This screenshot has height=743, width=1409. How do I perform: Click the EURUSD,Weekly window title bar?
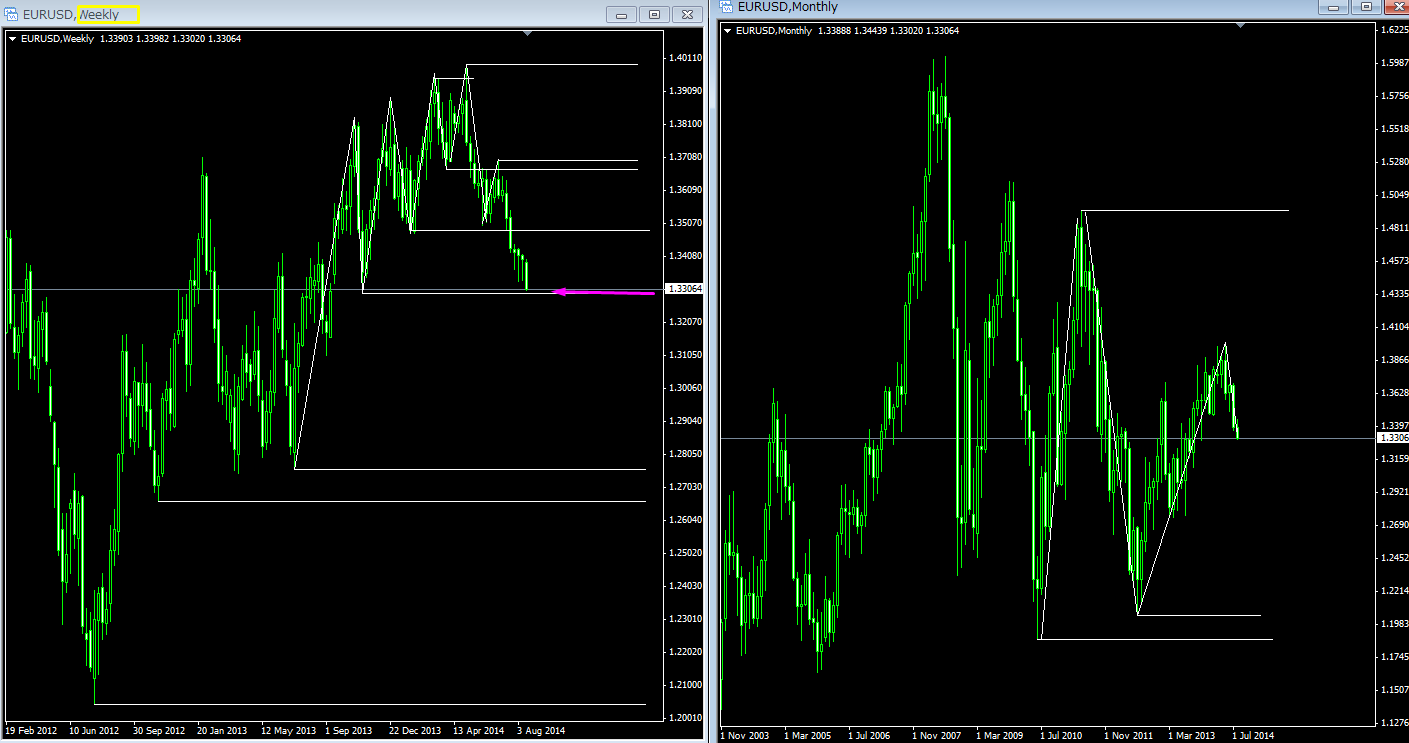point(300,14)
